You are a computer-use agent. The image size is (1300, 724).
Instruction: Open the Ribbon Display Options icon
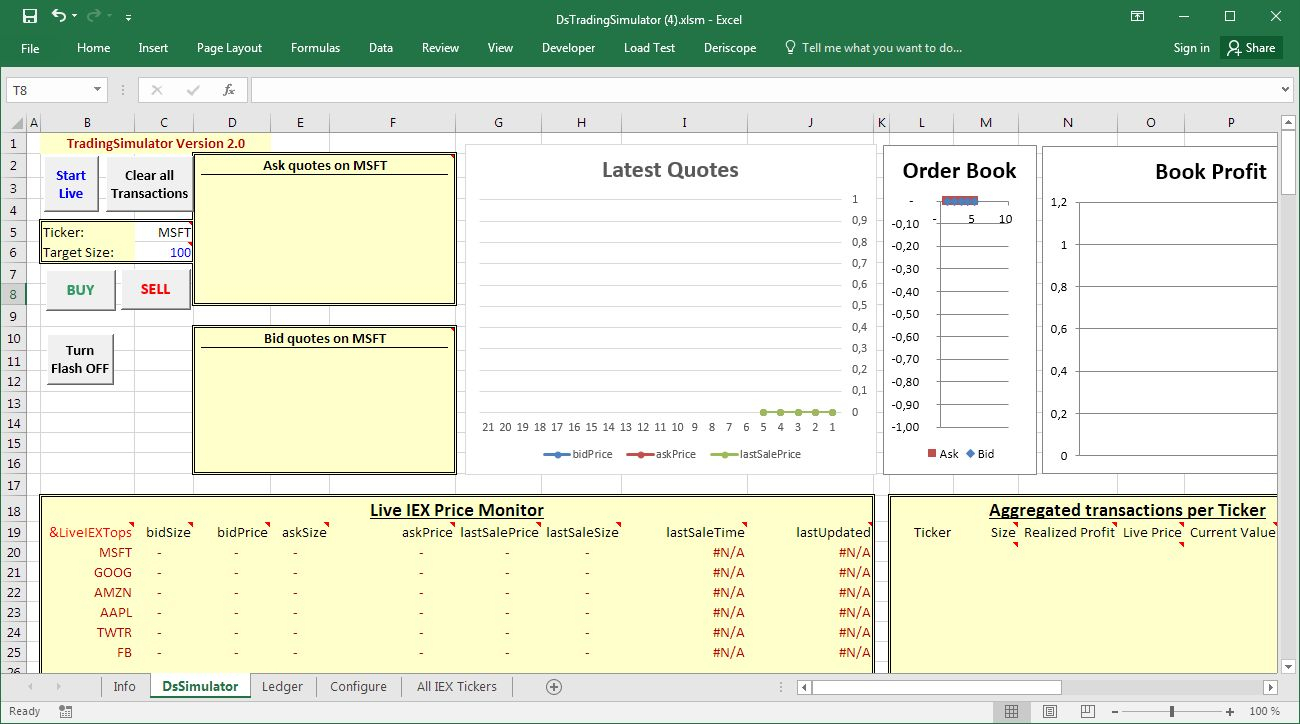pos(1137,16)
